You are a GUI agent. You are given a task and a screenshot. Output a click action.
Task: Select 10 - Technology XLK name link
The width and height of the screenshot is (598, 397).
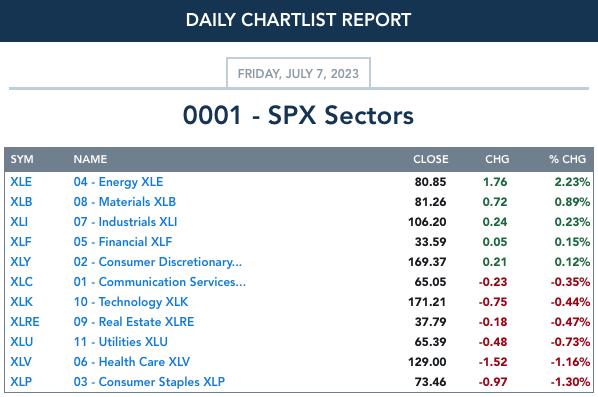pyautogui.click(x=131, y=302)
